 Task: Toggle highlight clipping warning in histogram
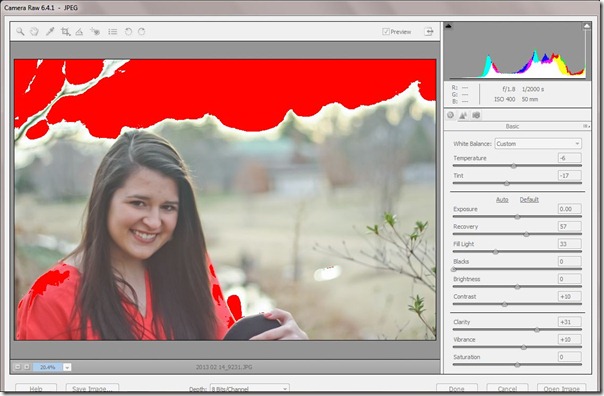[x=586, y=26]
